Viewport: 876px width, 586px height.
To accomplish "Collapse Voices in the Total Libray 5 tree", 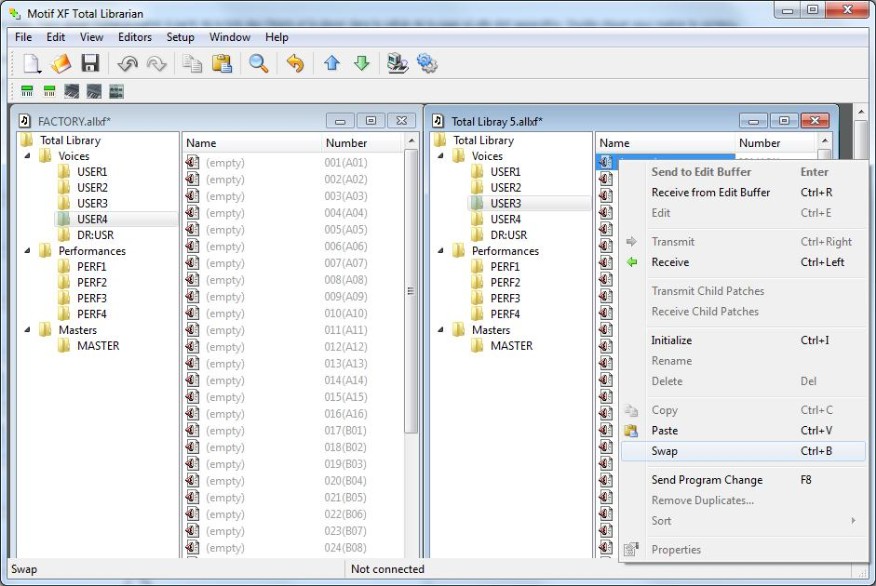I will 441,156.
